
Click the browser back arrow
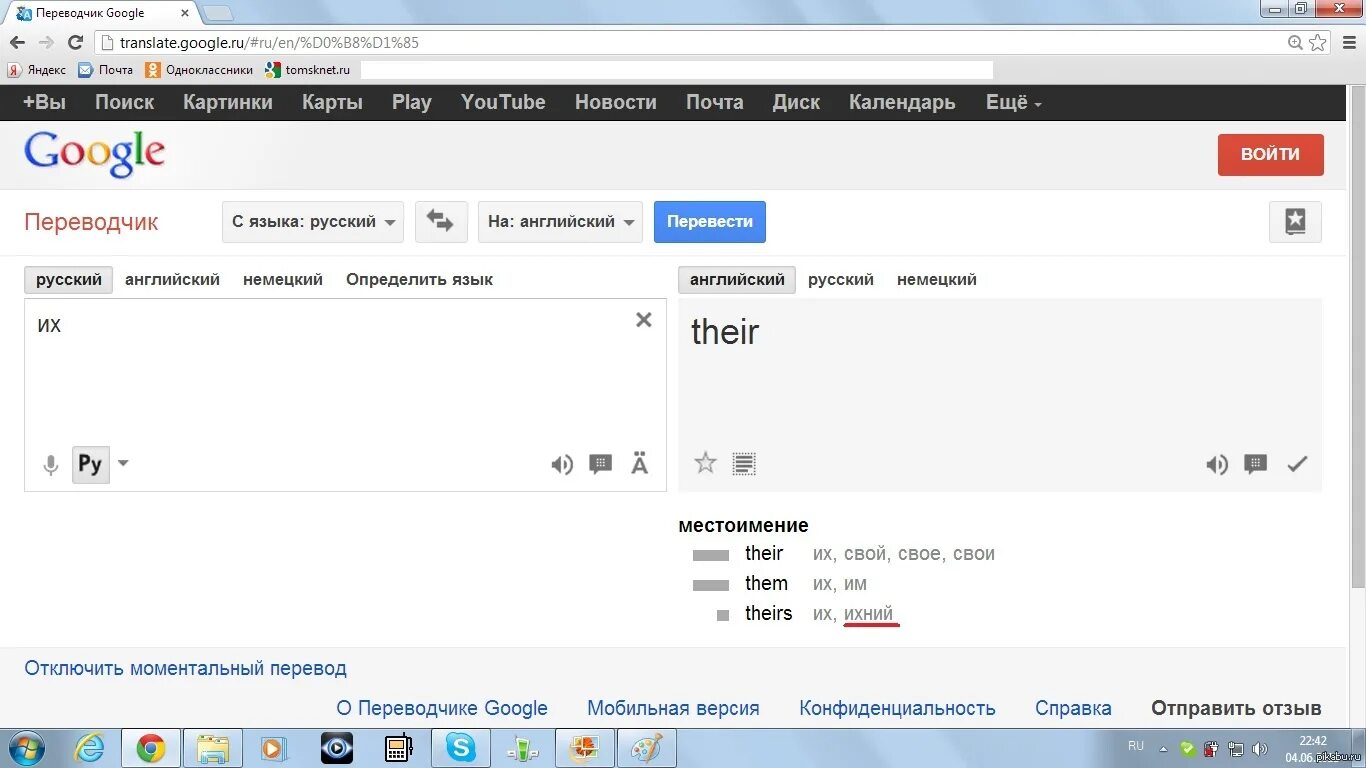tap(17, 42)
